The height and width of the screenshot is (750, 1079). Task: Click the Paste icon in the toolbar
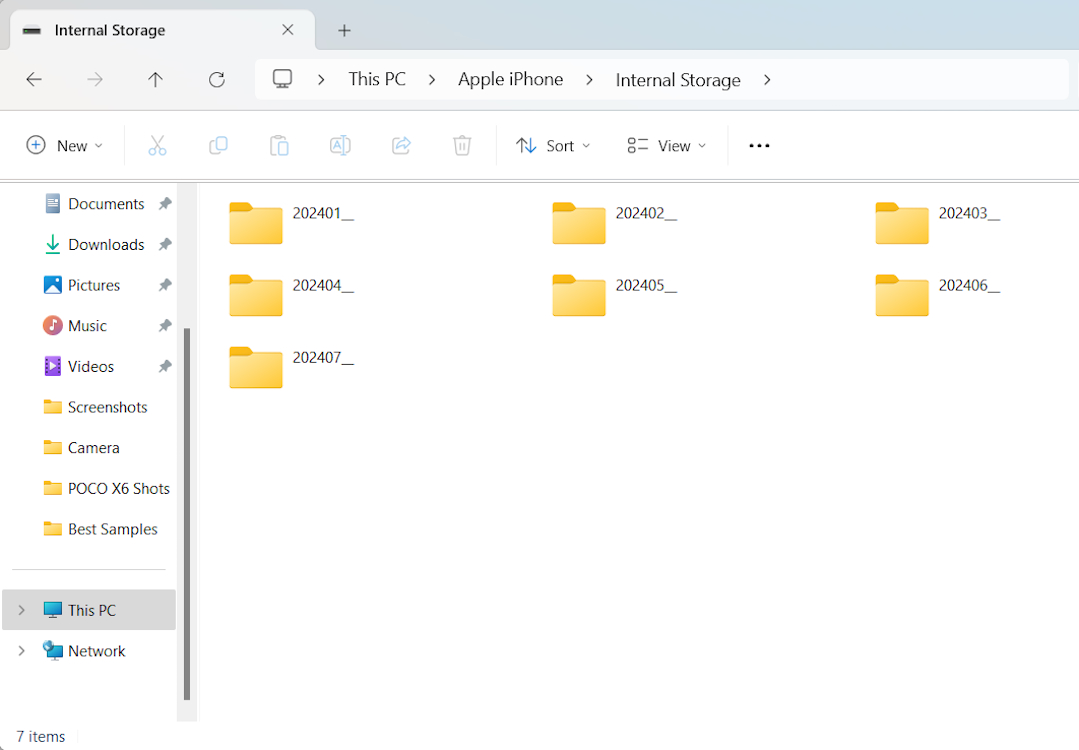[x=279, y=145]
